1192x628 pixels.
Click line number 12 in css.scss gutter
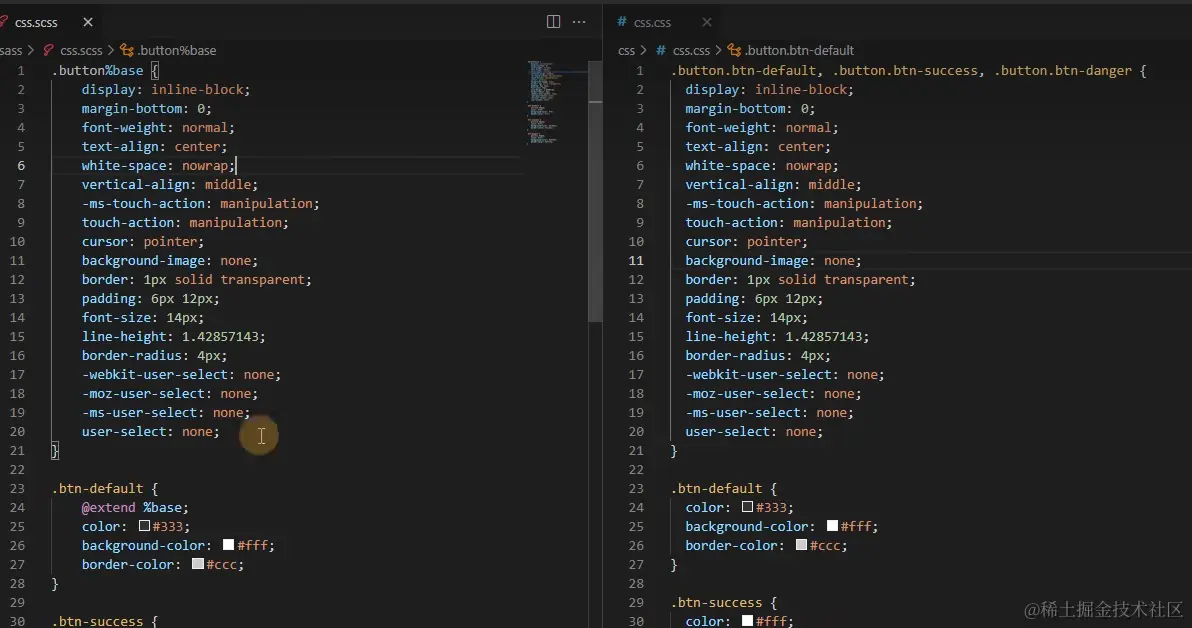(17, 279)
